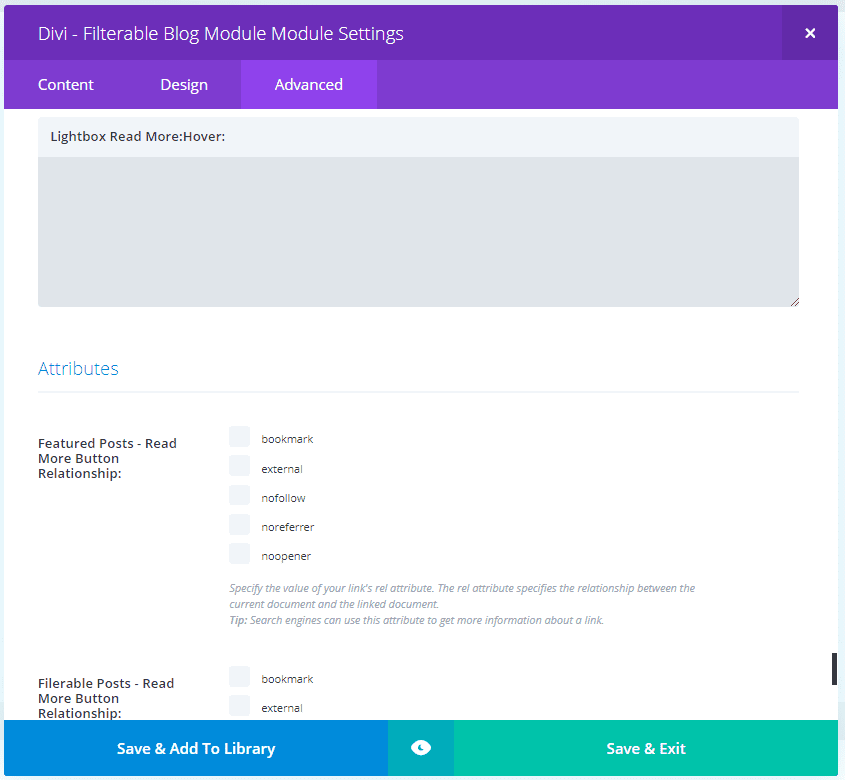
Task: Check bookmark under Filerable Posts relationship
Action: (239, 677)
